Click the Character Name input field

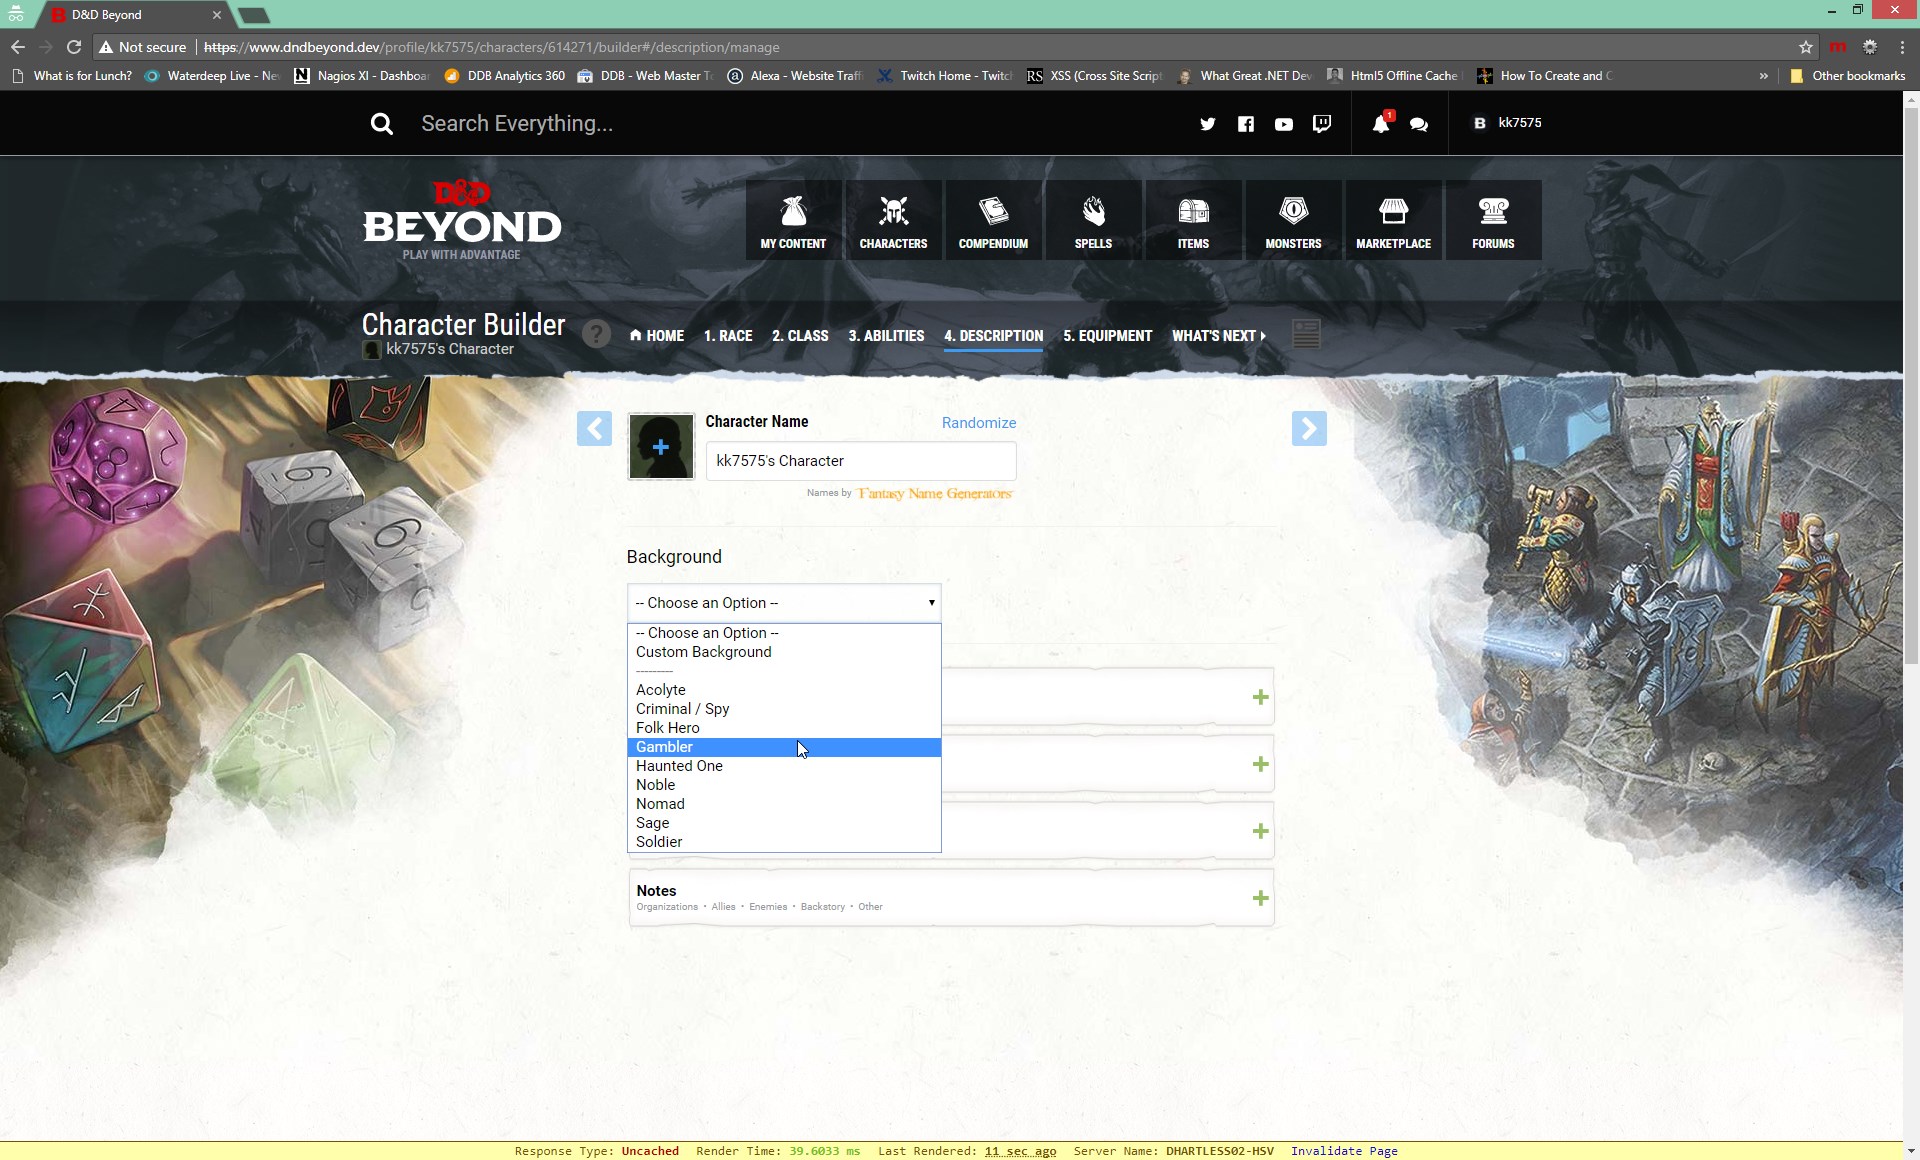pos(861,461)
